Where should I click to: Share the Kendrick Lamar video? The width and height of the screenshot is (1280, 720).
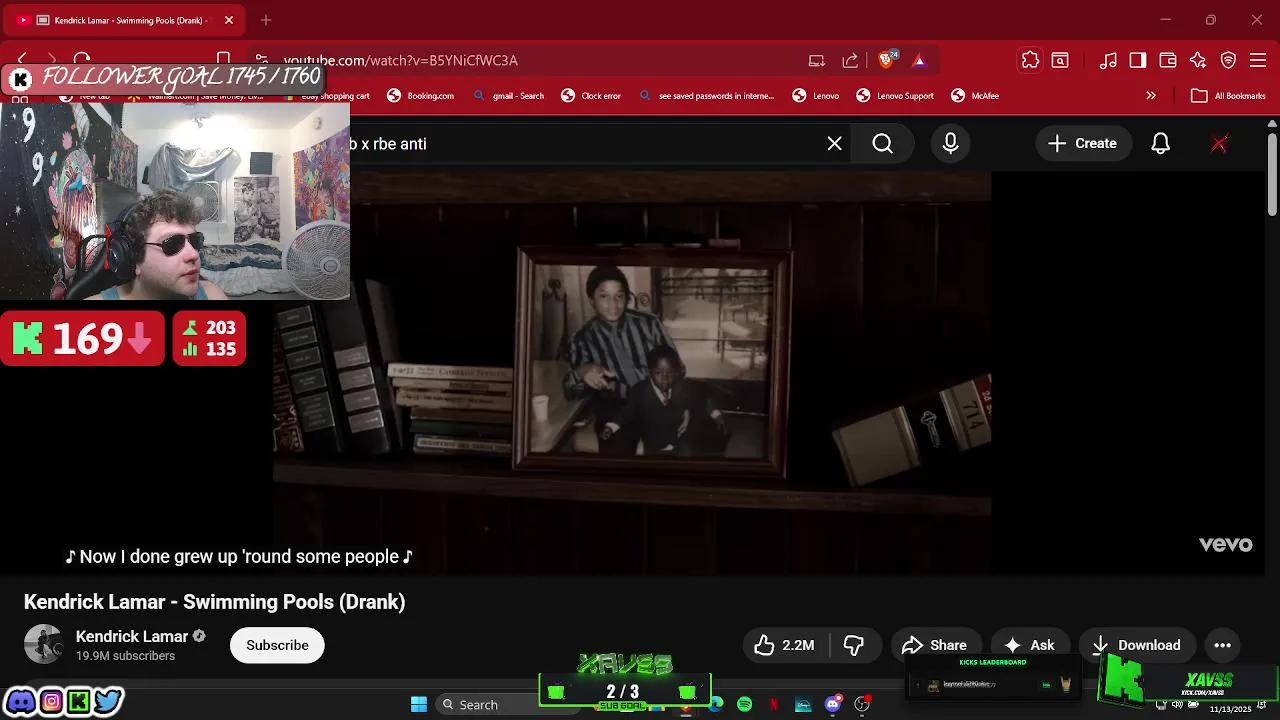click(x=934, y=645)
